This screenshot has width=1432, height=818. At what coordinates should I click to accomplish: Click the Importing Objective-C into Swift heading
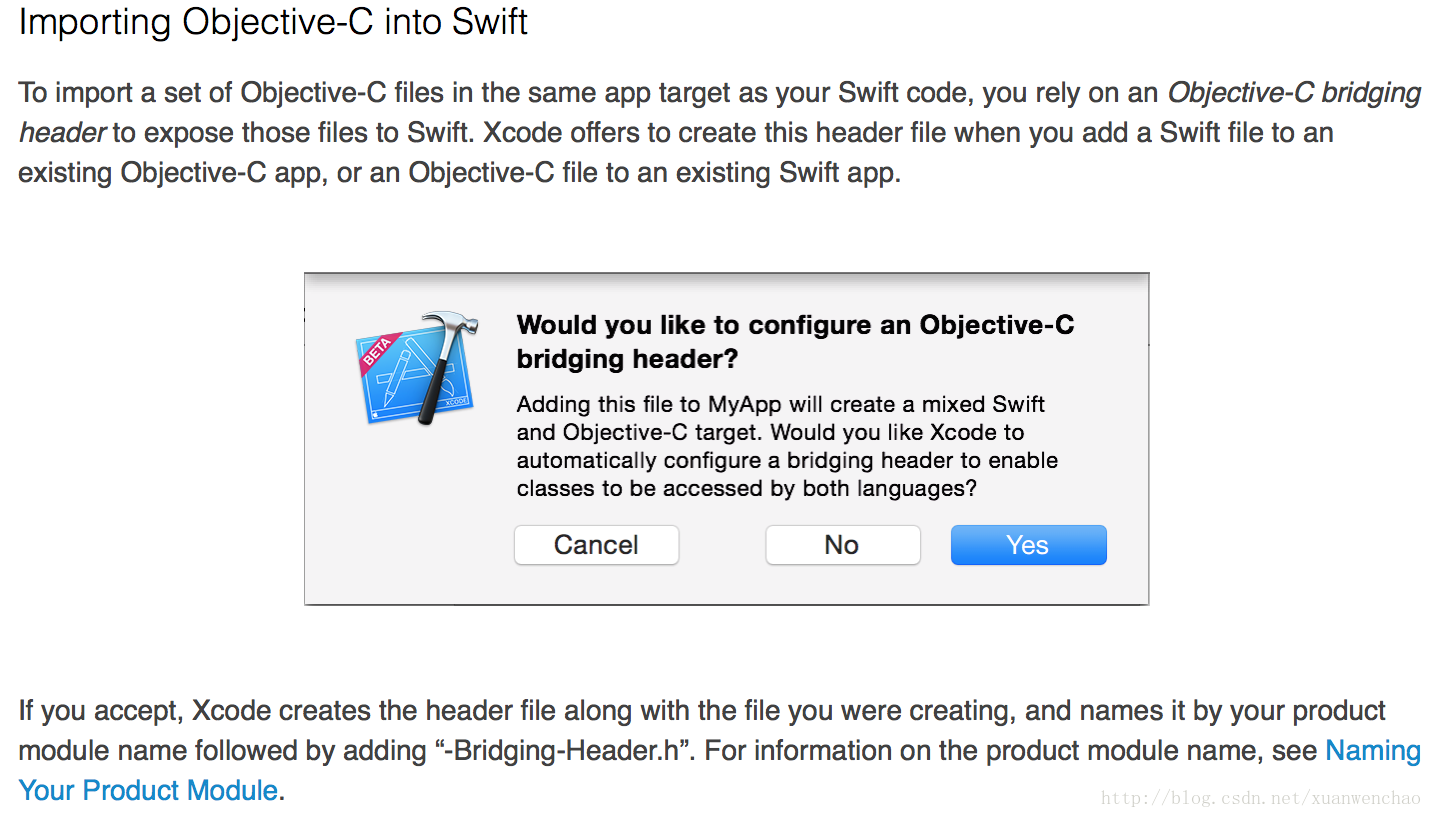(273, 21)
